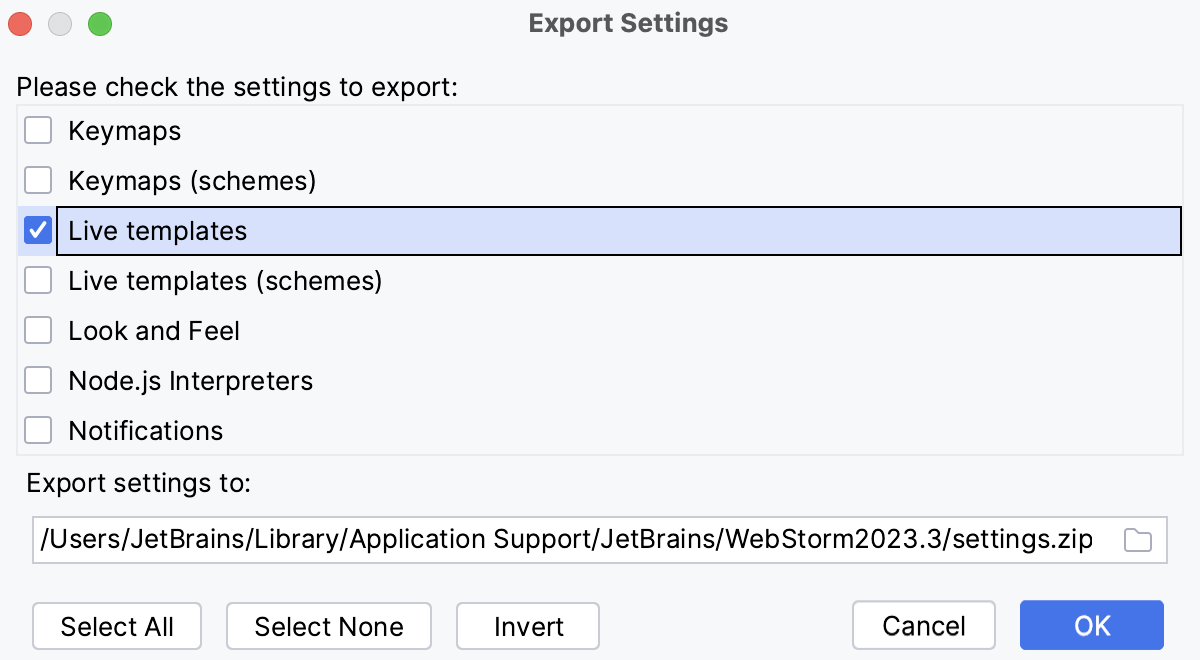Click the Node.js Interpreters row

190,380
